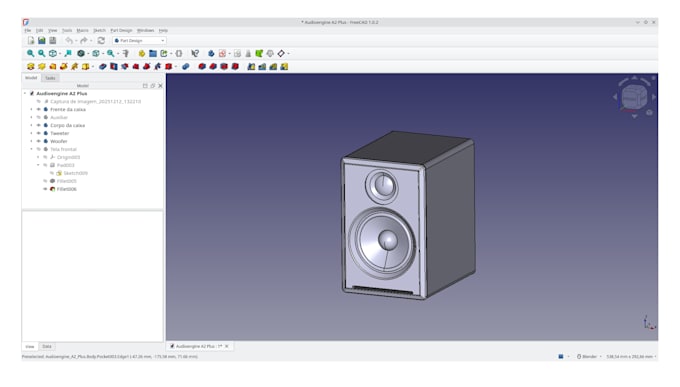Click the Create sketch icon

click(x=222, y=53)
